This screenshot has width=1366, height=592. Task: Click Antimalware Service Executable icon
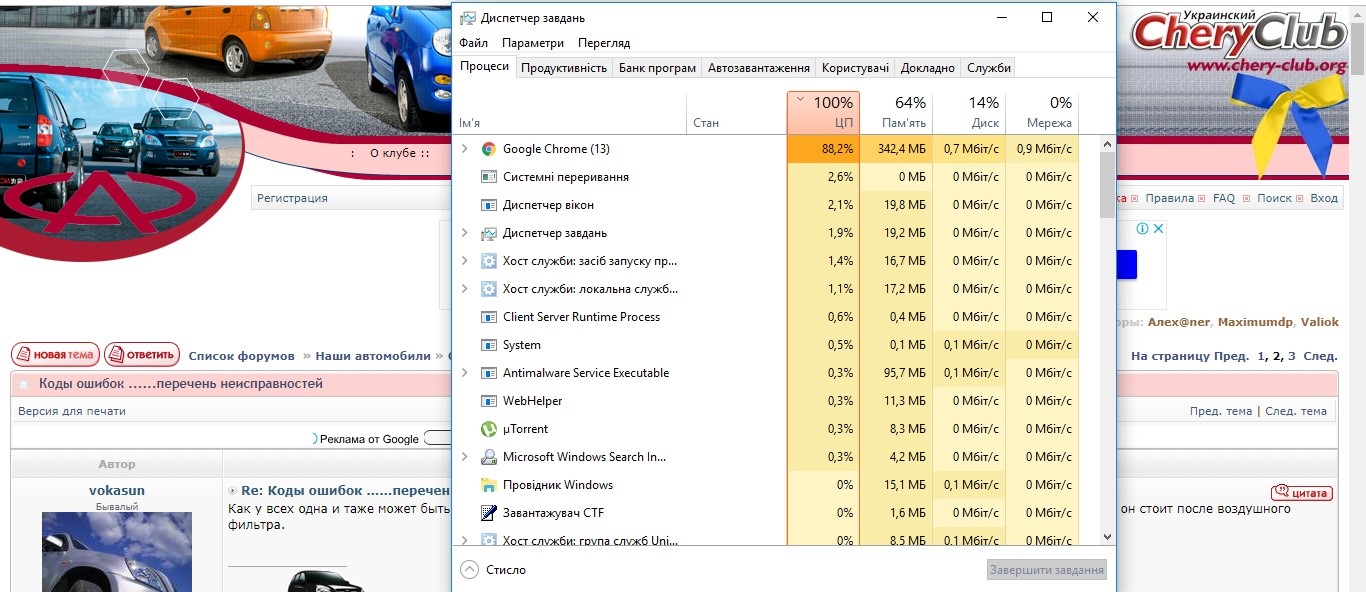(488, 373)
